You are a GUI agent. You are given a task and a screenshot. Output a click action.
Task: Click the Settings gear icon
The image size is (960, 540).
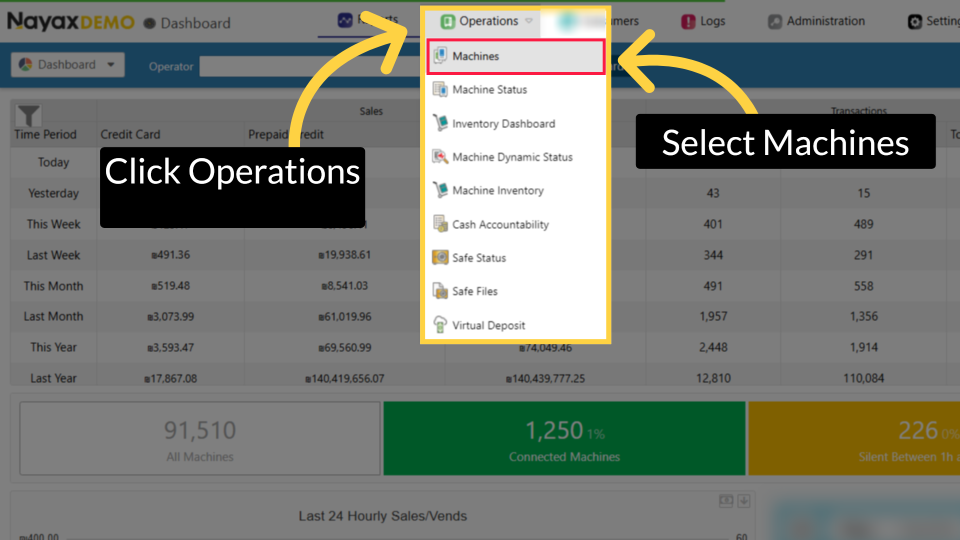click(915, 22)
